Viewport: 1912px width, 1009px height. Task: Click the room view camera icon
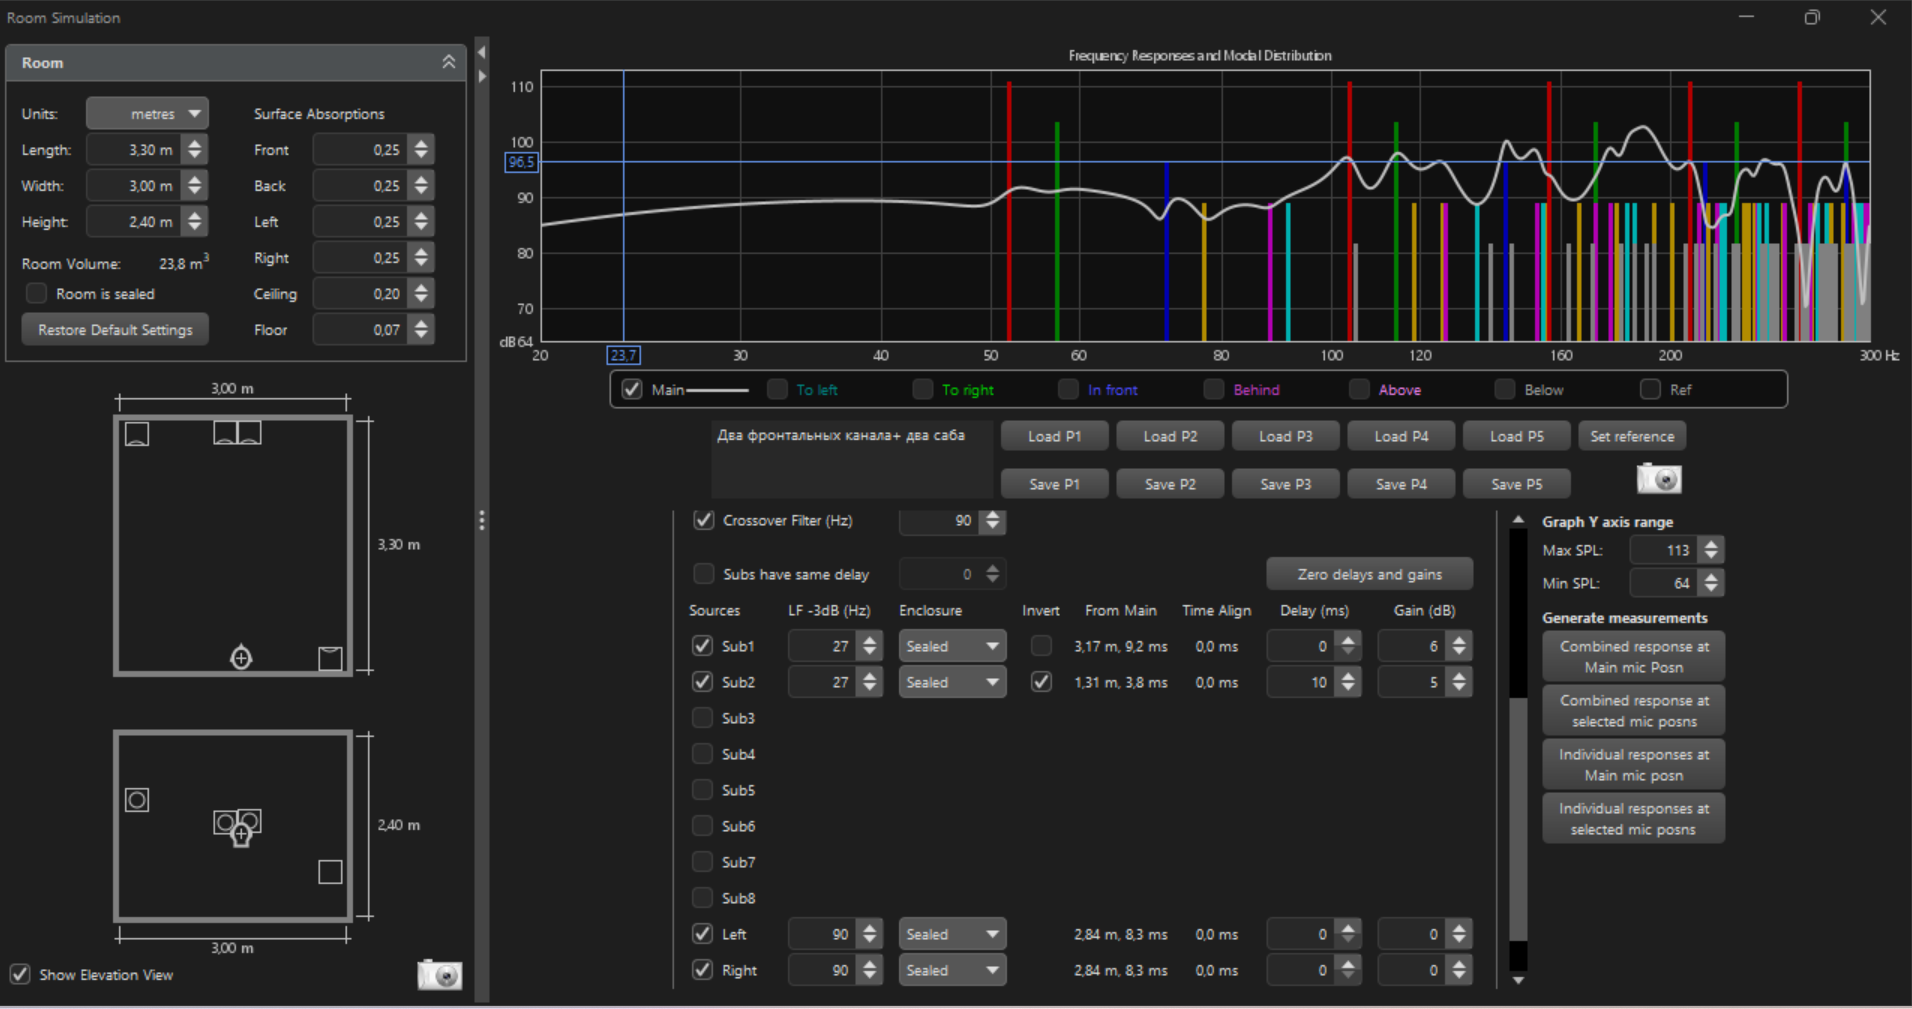439,974
